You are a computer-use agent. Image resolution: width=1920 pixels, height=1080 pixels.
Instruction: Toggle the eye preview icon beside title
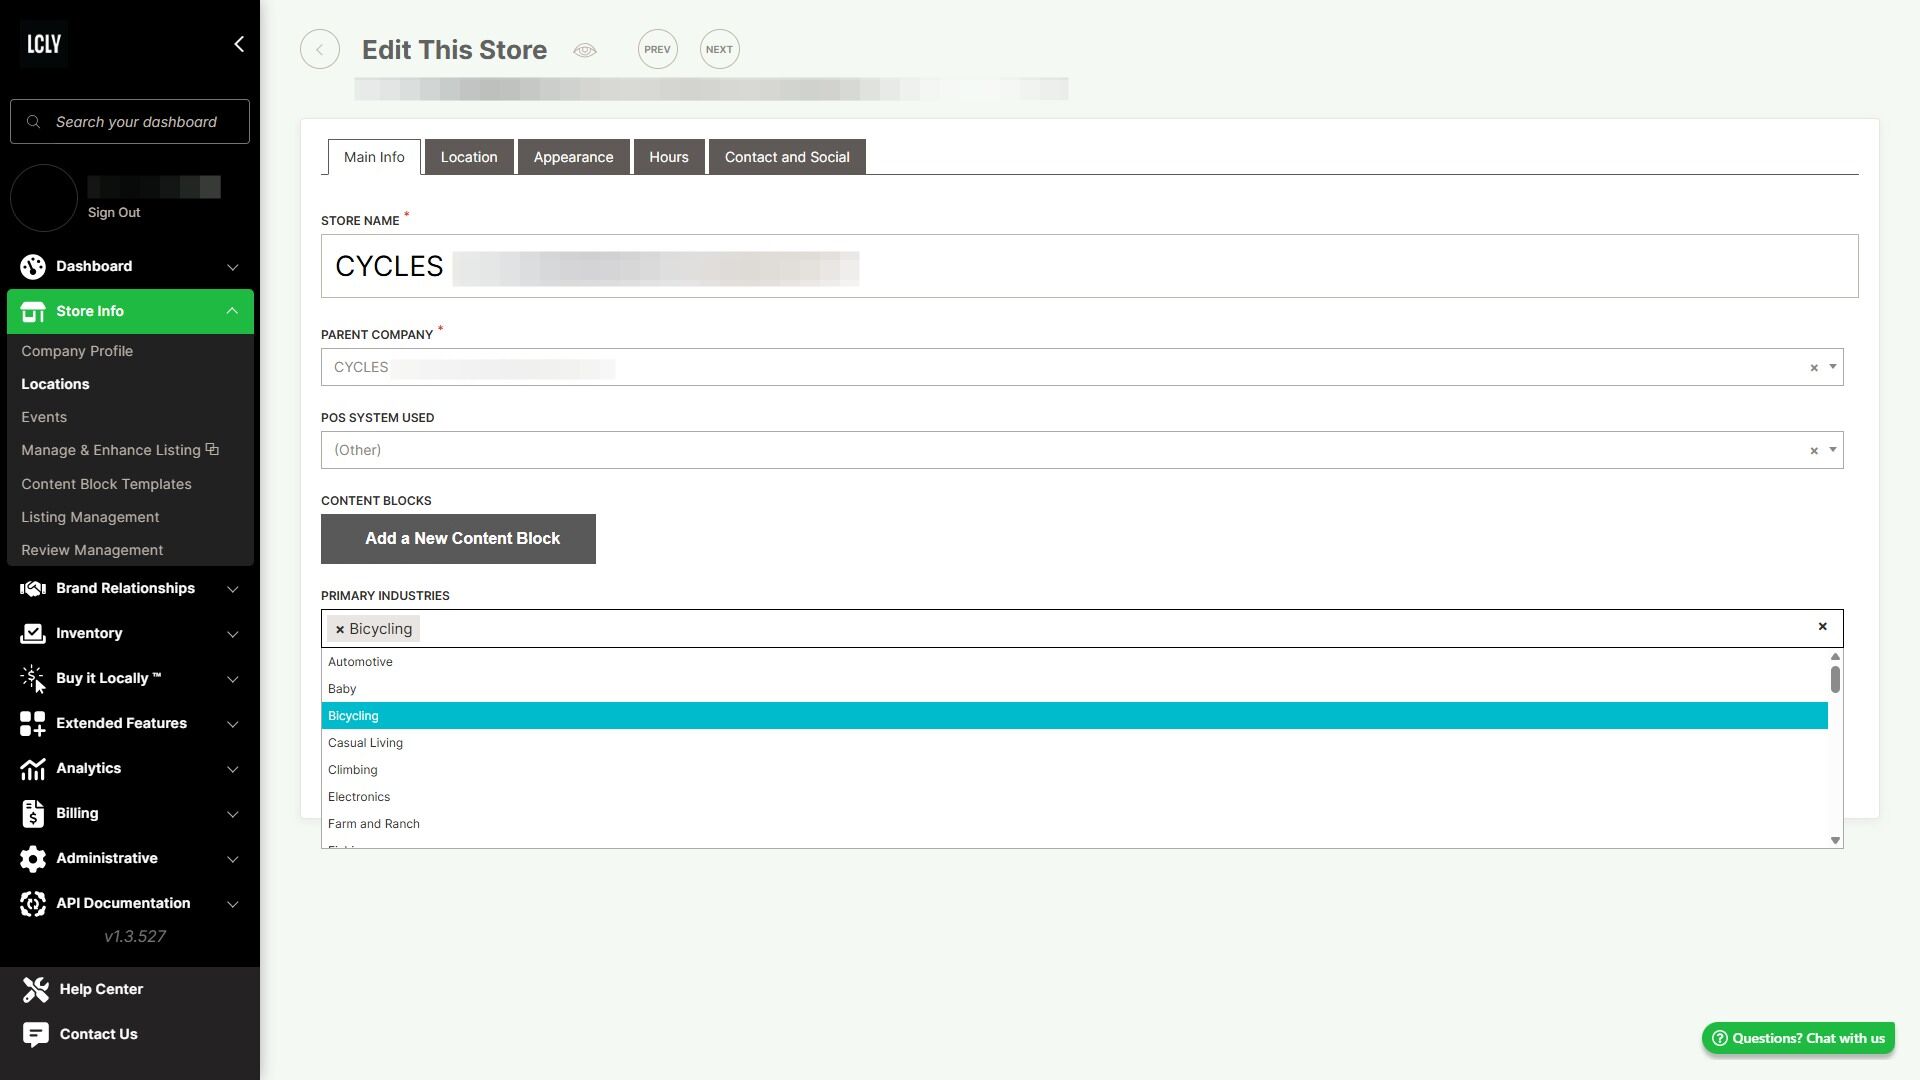click(585, 50)
